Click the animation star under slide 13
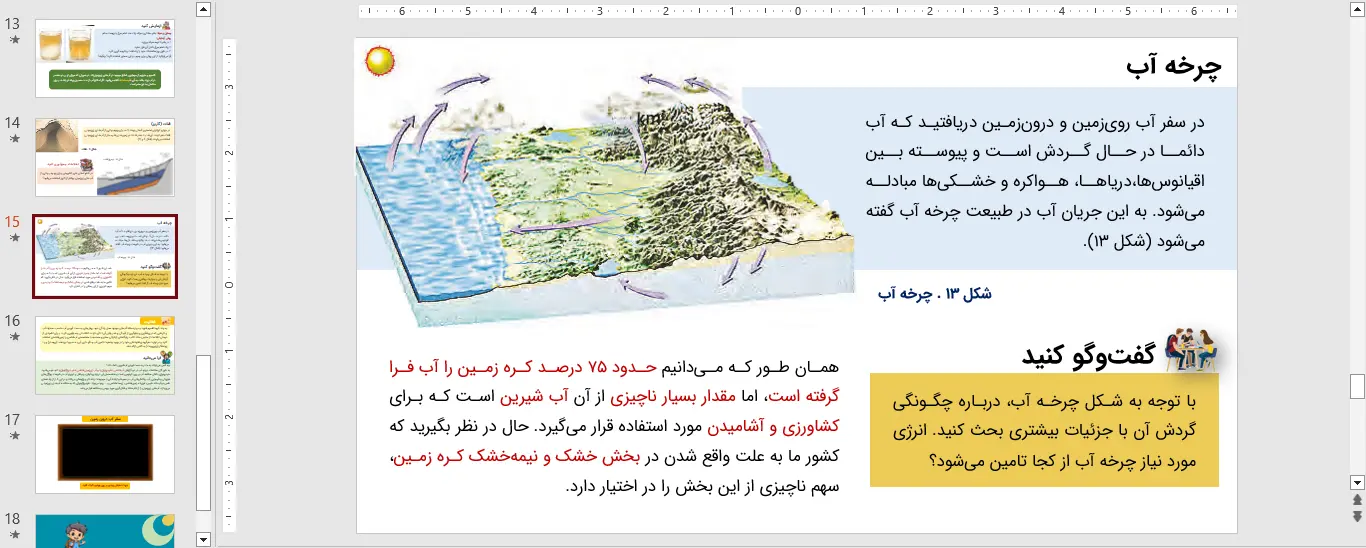Viewport: 1366px width, 548px height. click(x=14, y=41)
